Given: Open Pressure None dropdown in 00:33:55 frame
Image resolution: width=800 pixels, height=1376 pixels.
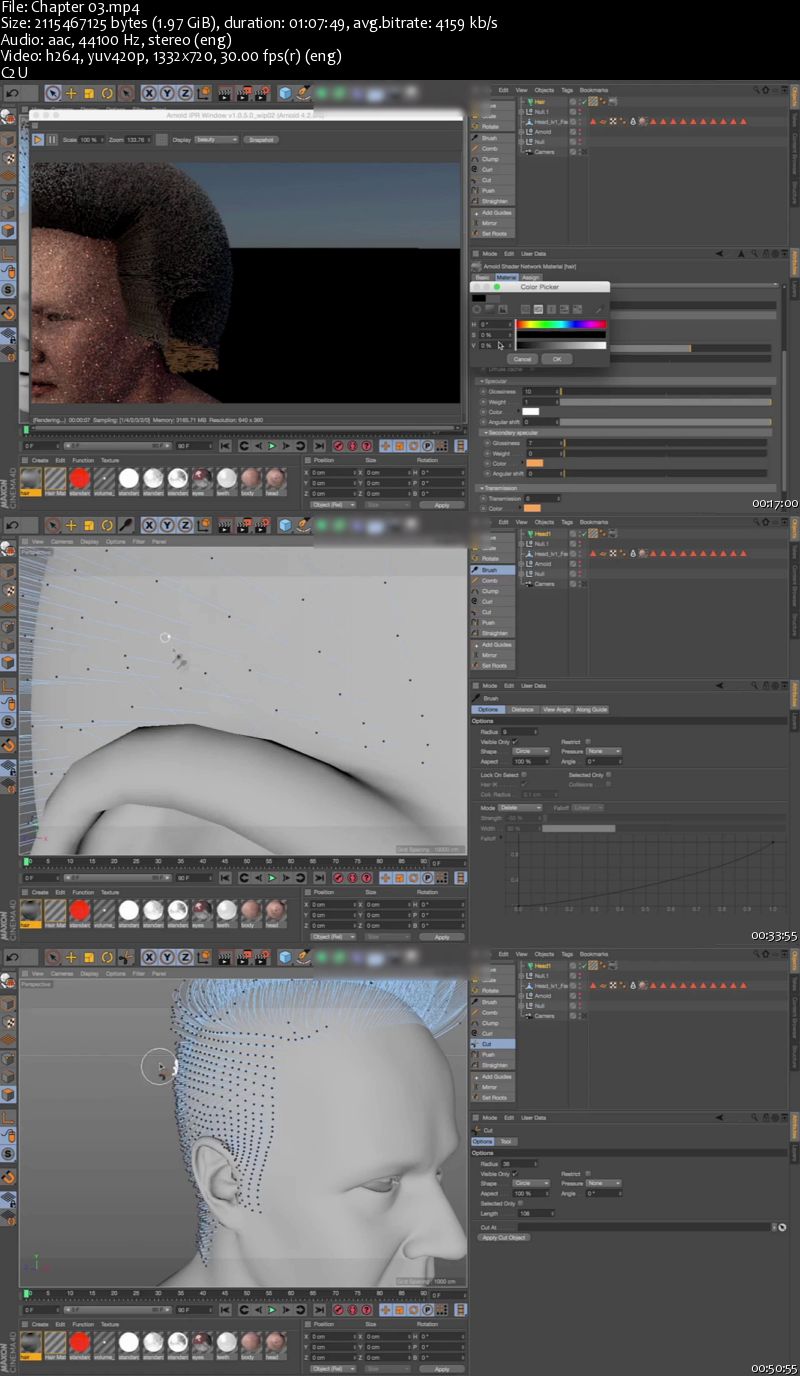Looking at the screenshot, I should [604, 751].
